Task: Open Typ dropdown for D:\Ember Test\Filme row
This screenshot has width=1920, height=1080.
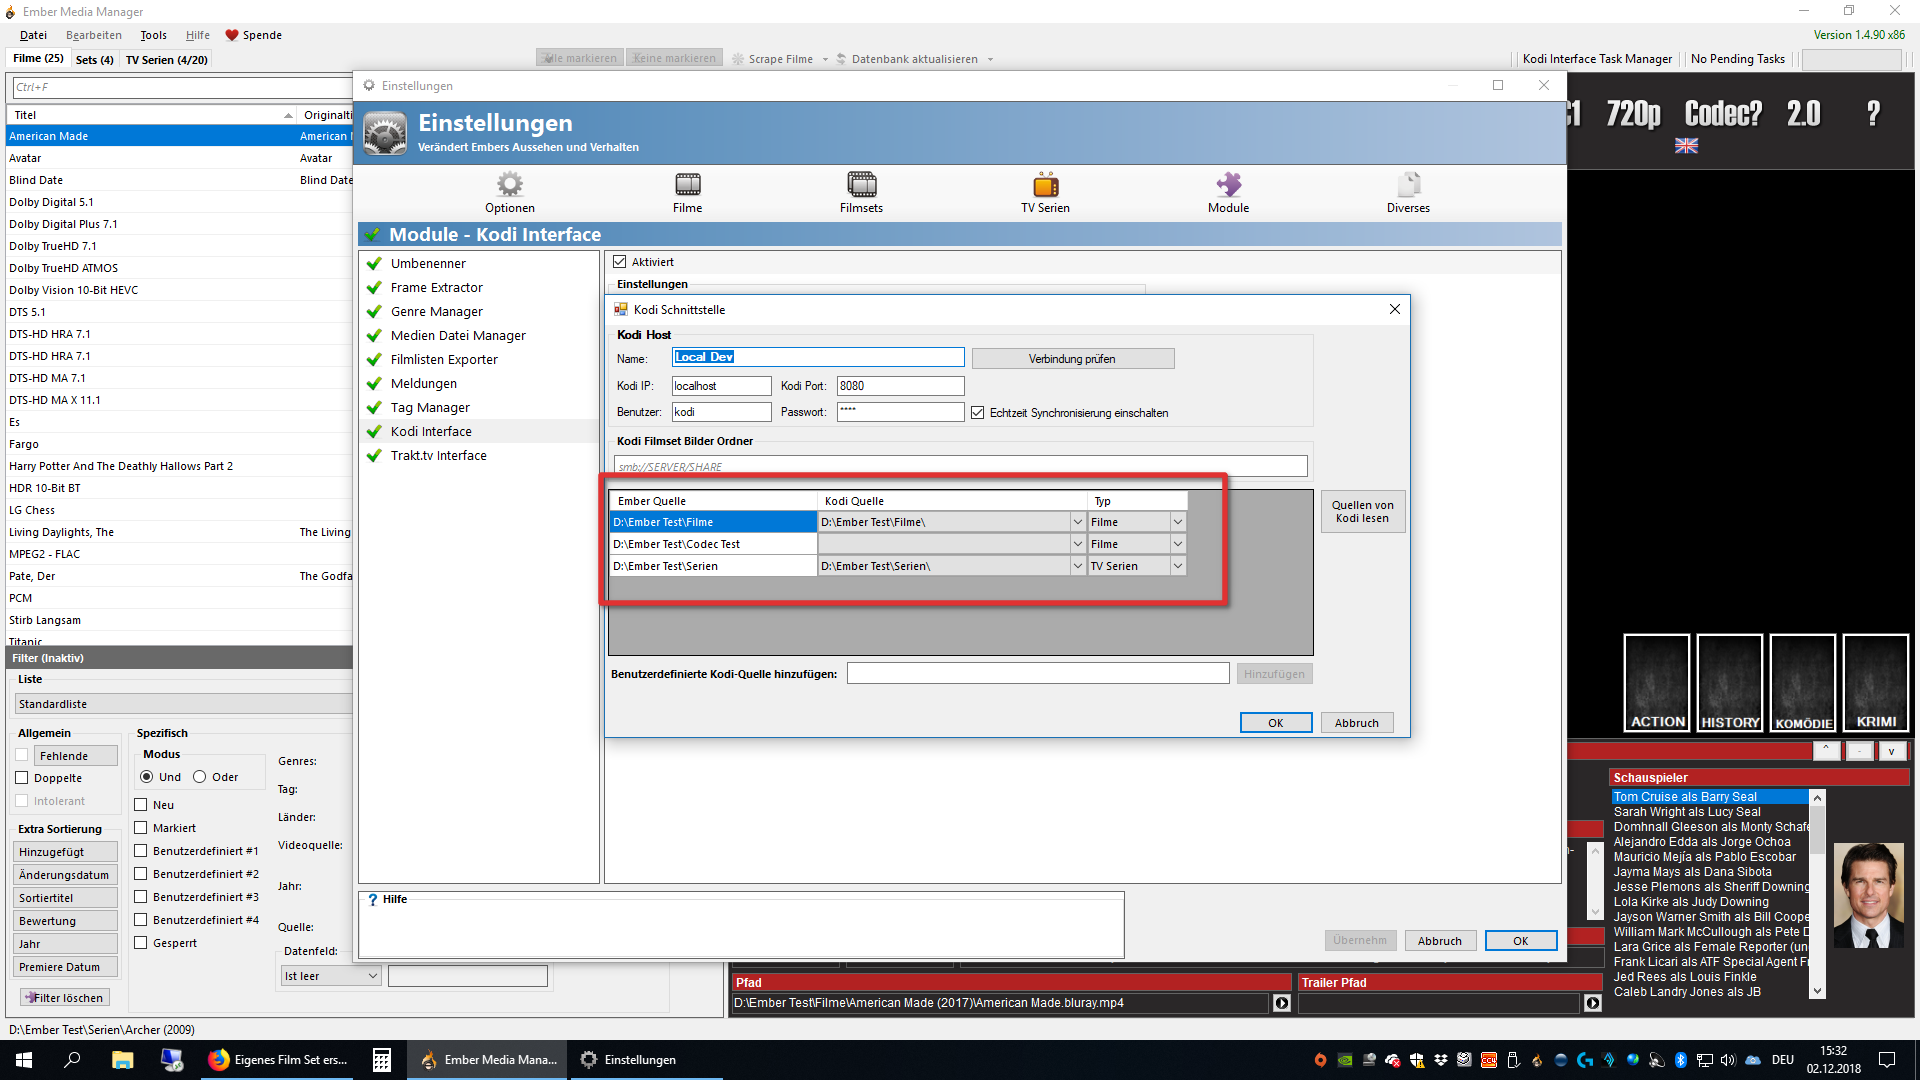Action: [x=1178, y=522]
